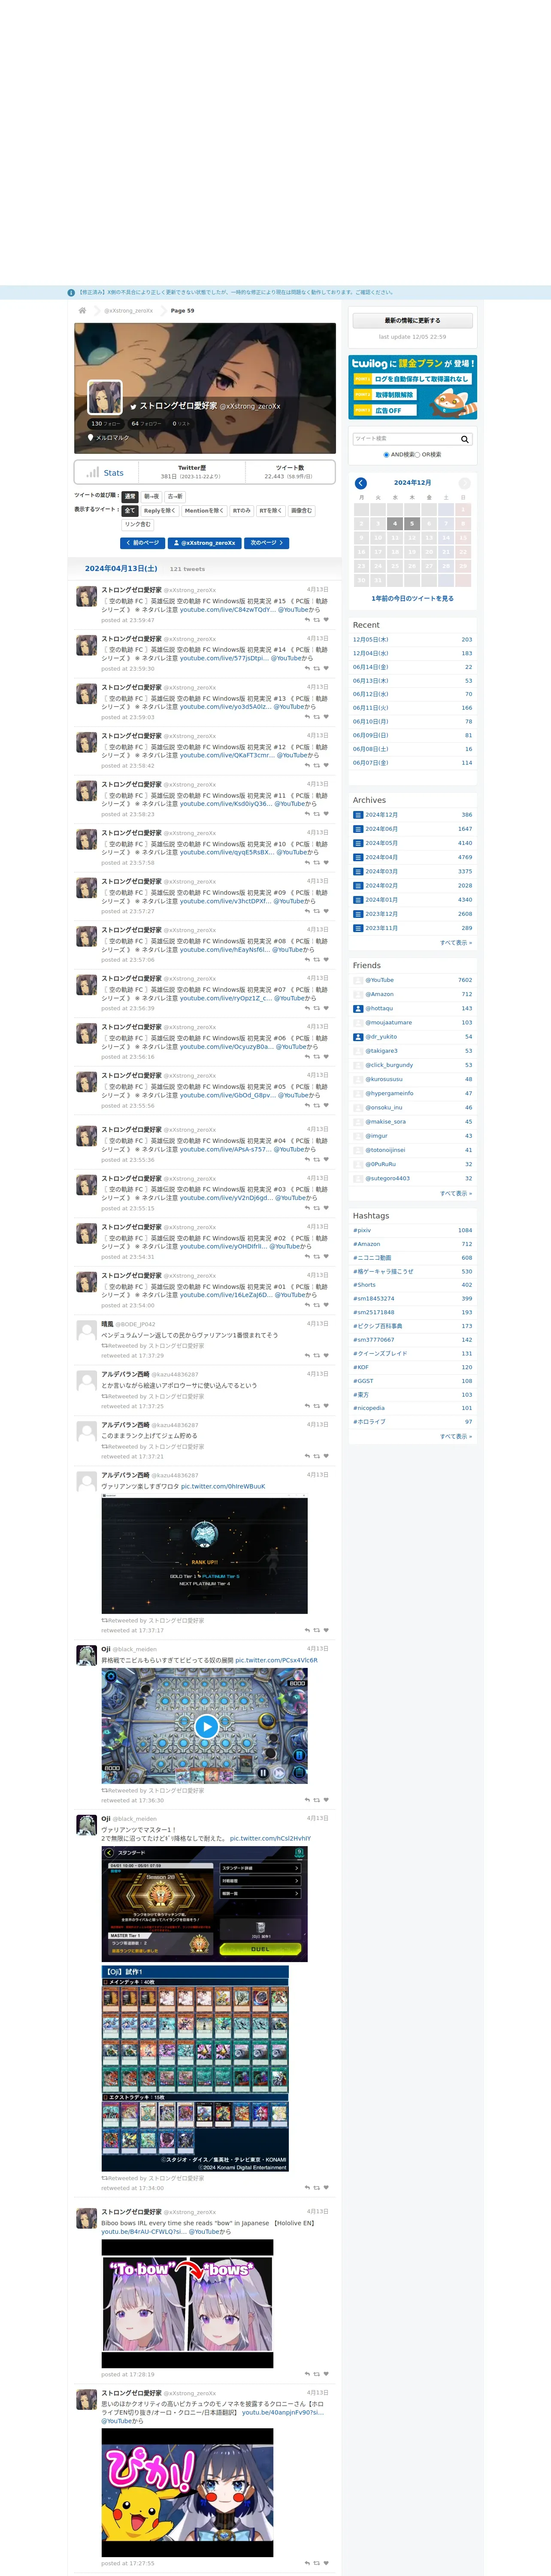Open Biboo bows video thumbnail
Image resolution: width=551 pixels, height=2576 pixels.
(x=187, y=2304)
